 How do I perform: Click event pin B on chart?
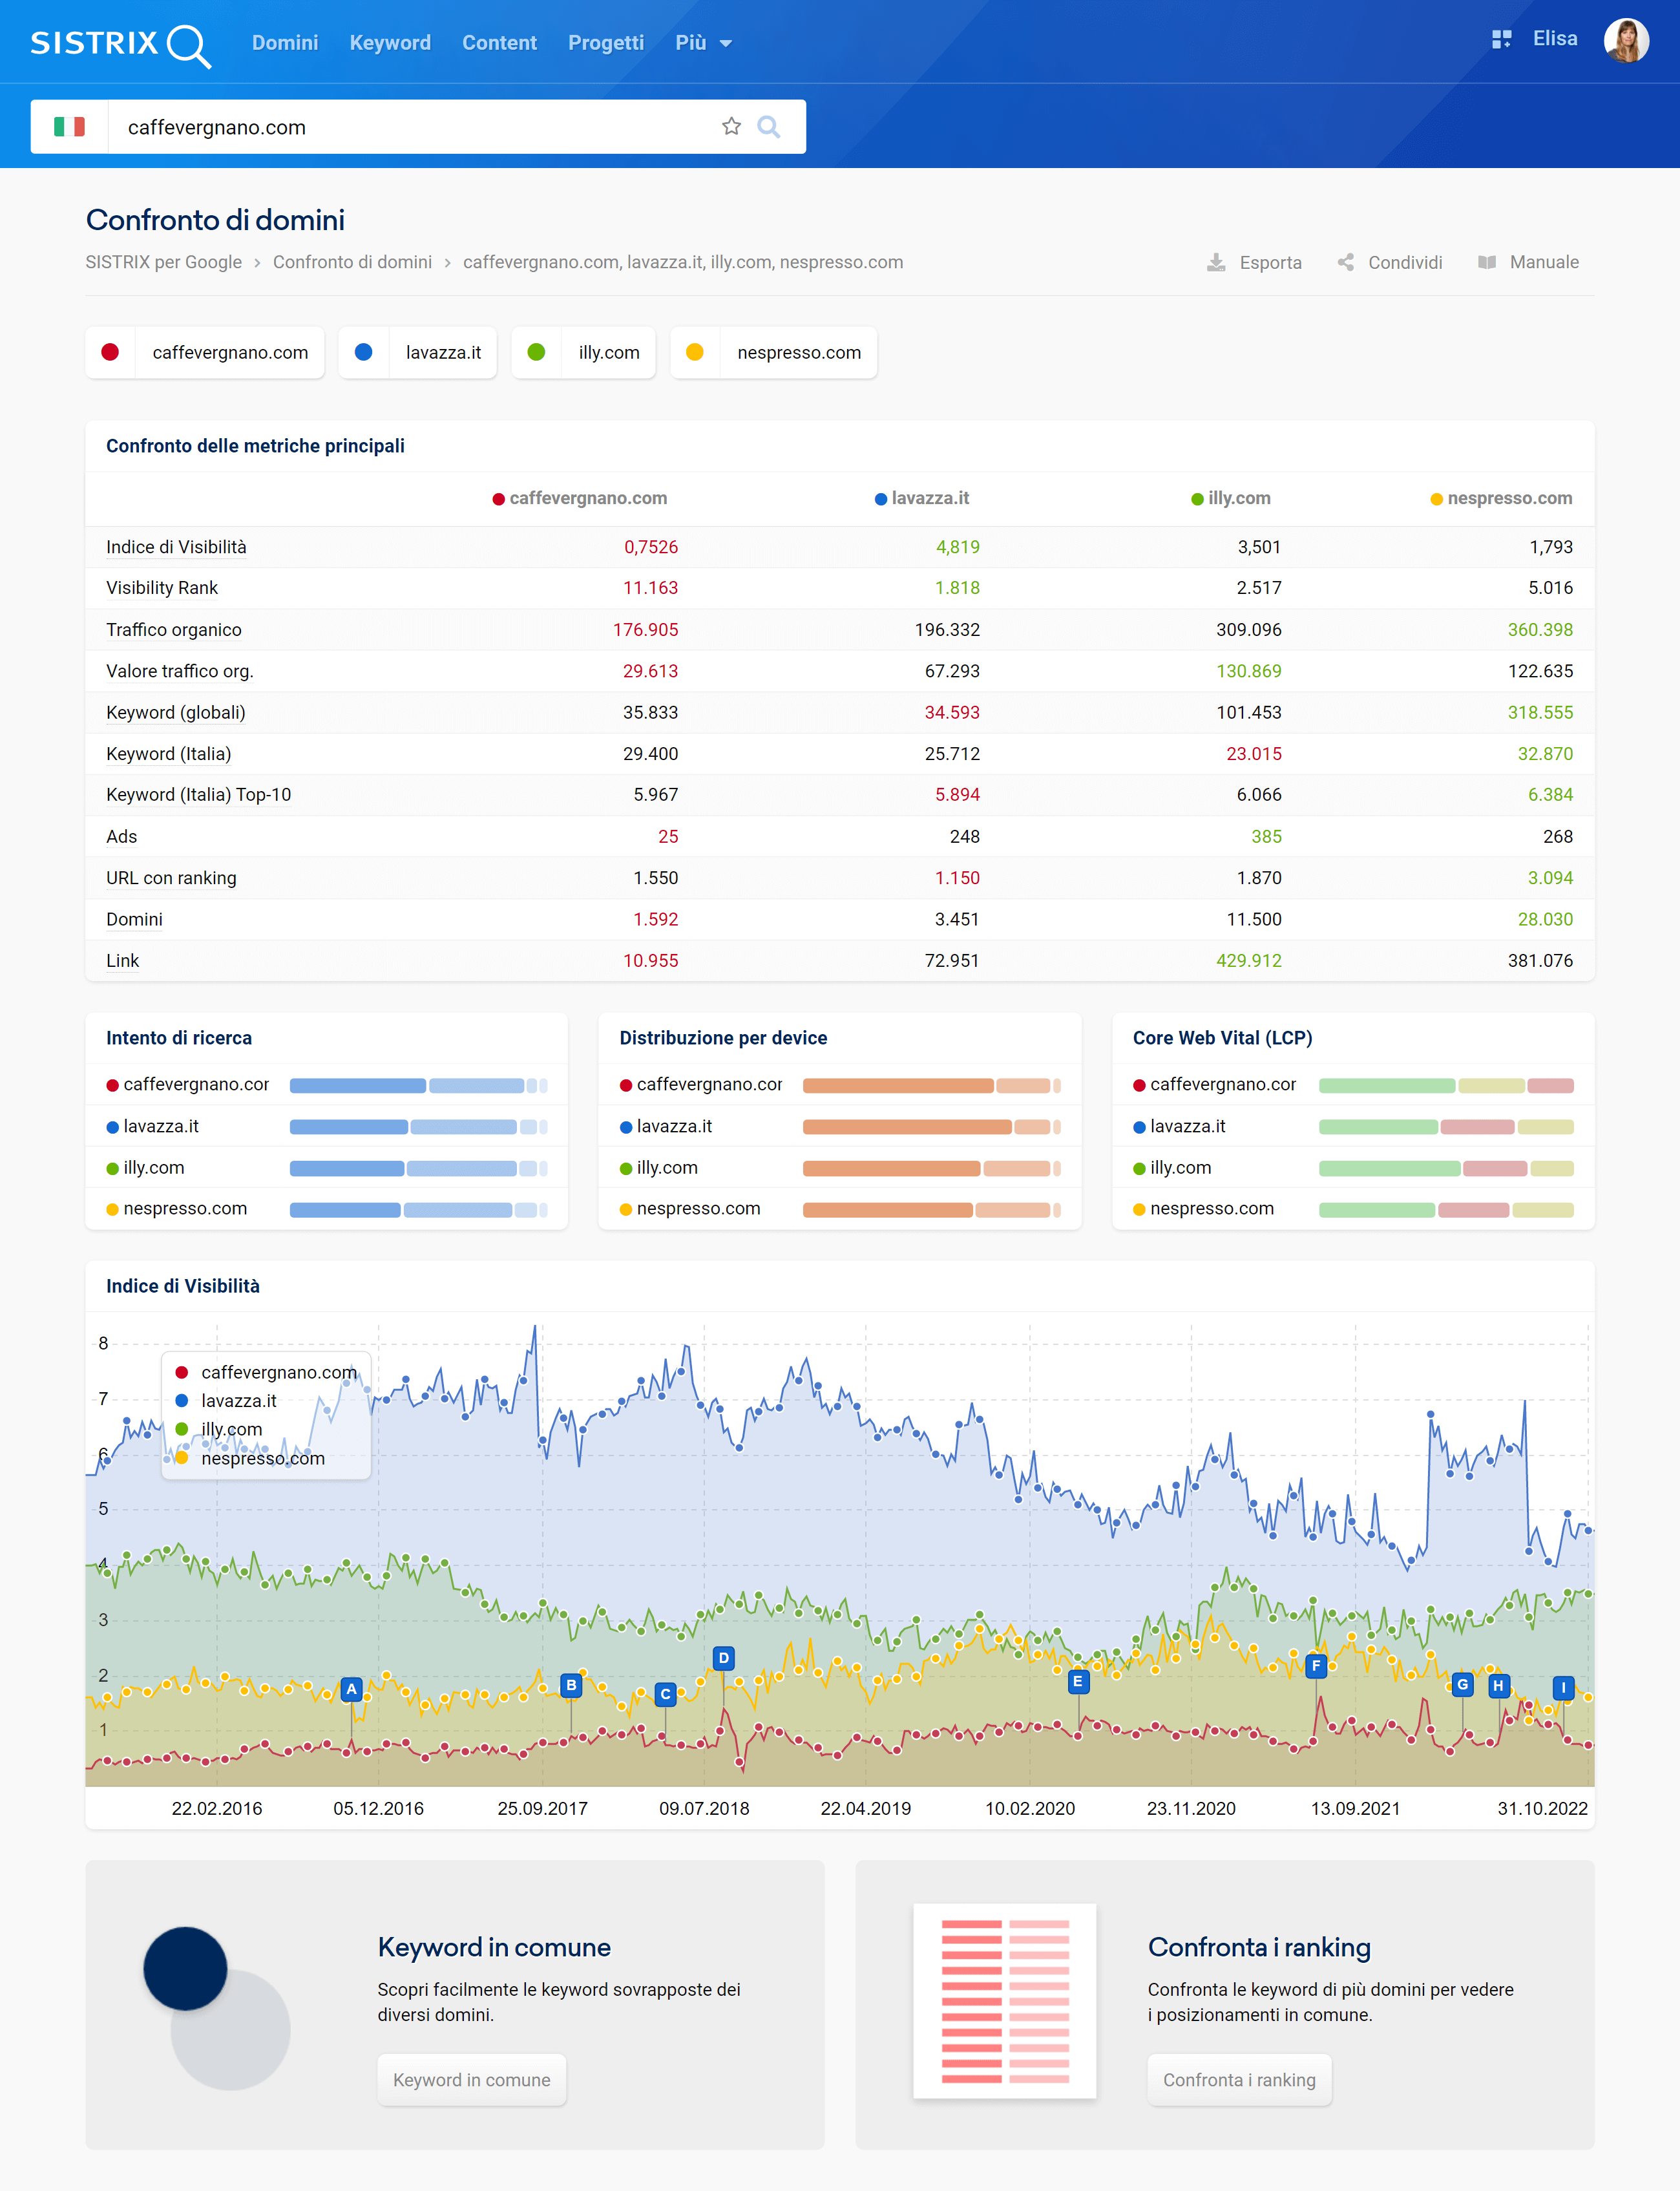[571, 1685]
